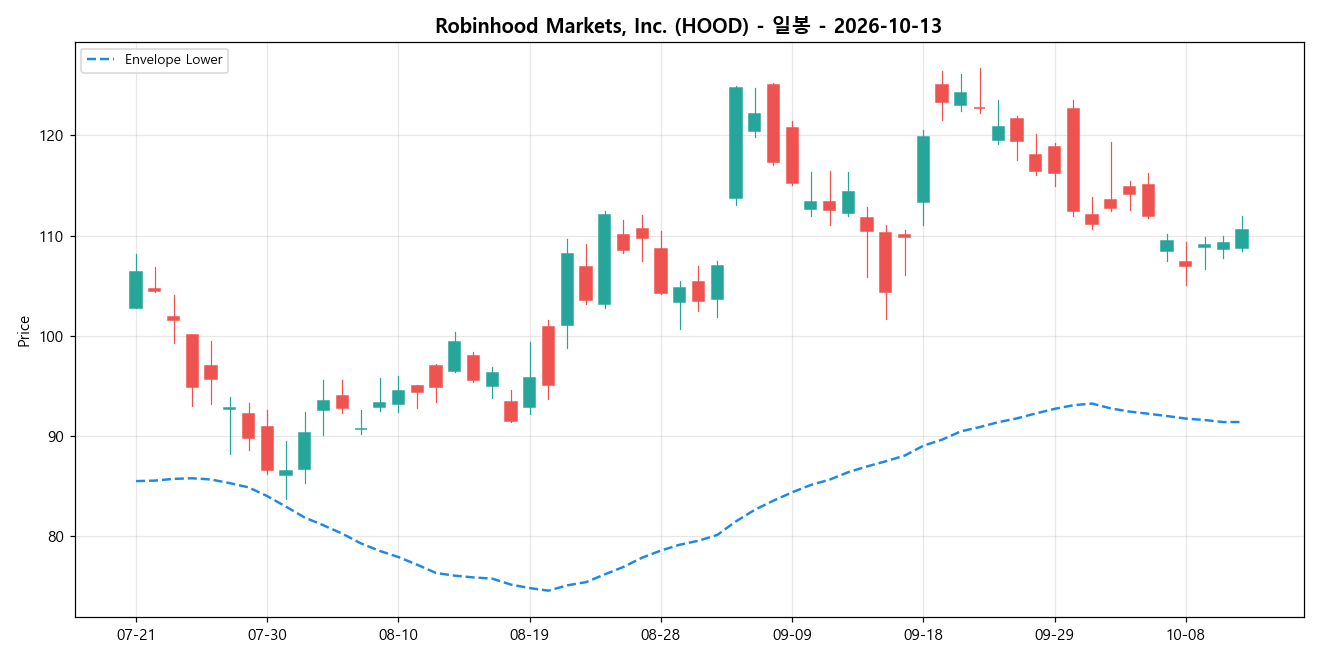This screenshot has height=660, width=1320.
Task: Click the 120 y-axis tick label
Action: click(54, 136)
